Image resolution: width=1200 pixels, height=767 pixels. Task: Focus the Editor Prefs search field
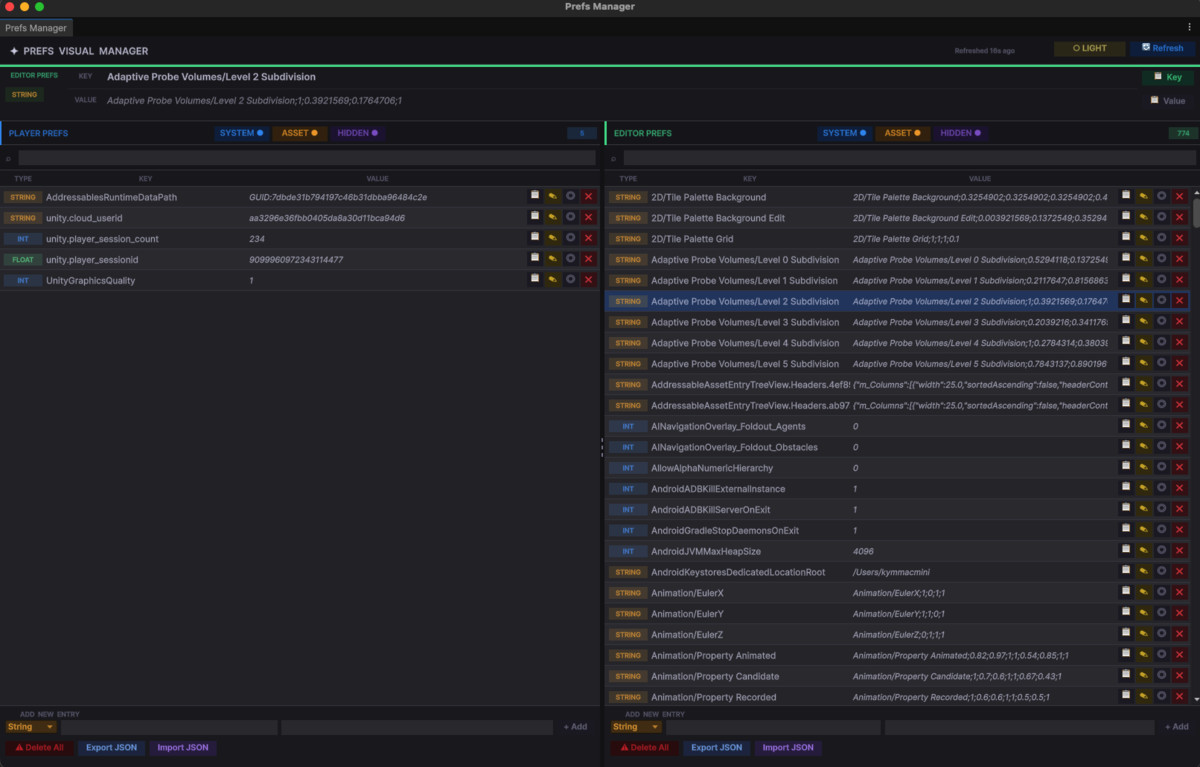click(910, 158)
